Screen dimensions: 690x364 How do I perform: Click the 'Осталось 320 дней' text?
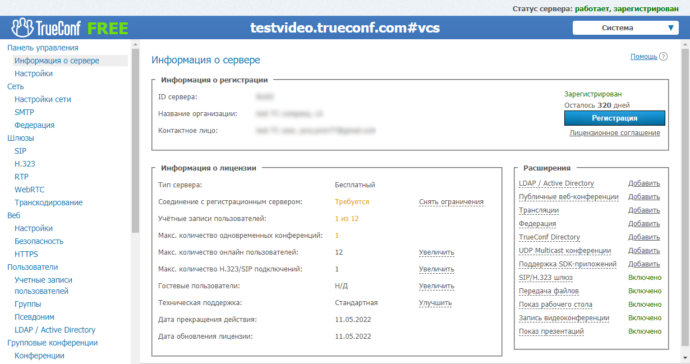pos(597,105)
